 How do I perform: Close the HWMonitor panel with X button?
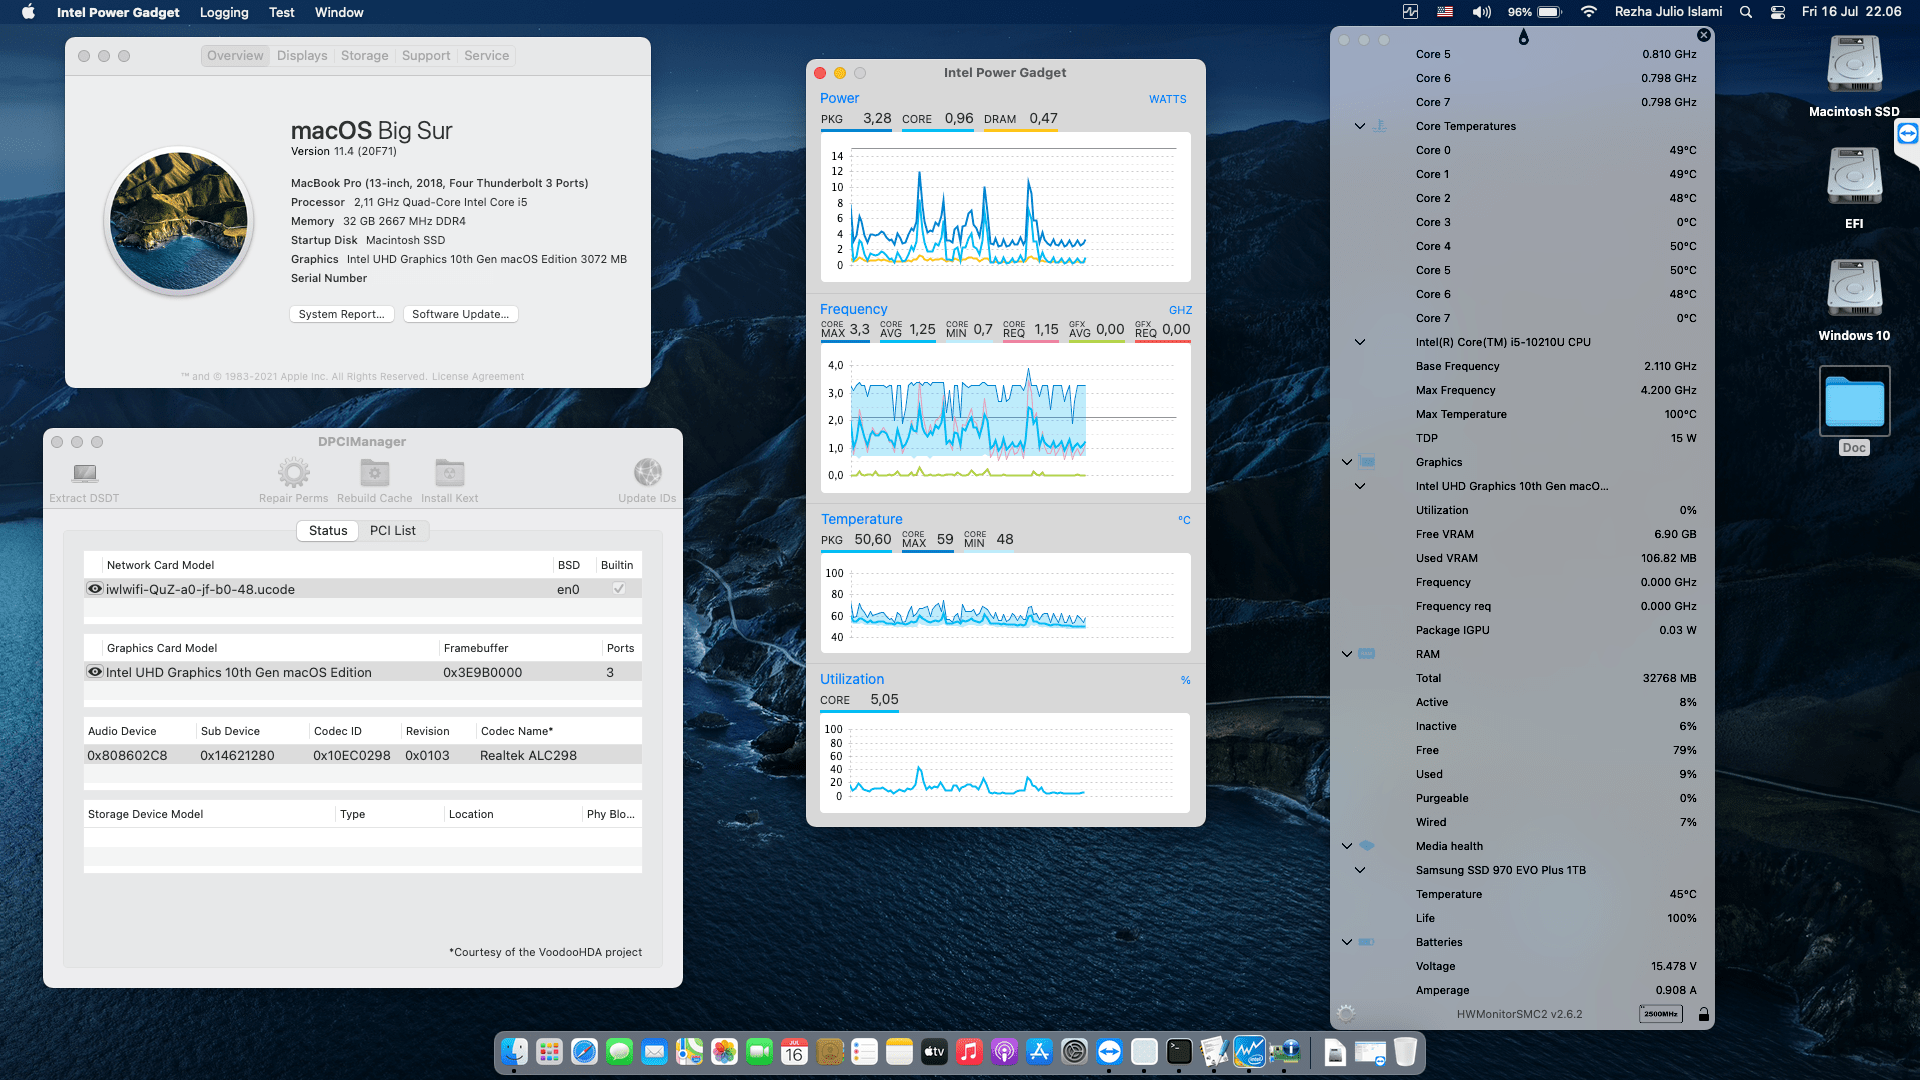[1704, 35]
